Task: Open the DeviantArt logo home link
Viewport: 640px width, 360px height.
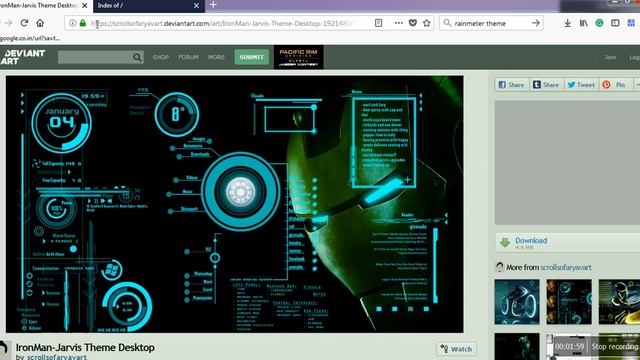Action: point(22,57)
